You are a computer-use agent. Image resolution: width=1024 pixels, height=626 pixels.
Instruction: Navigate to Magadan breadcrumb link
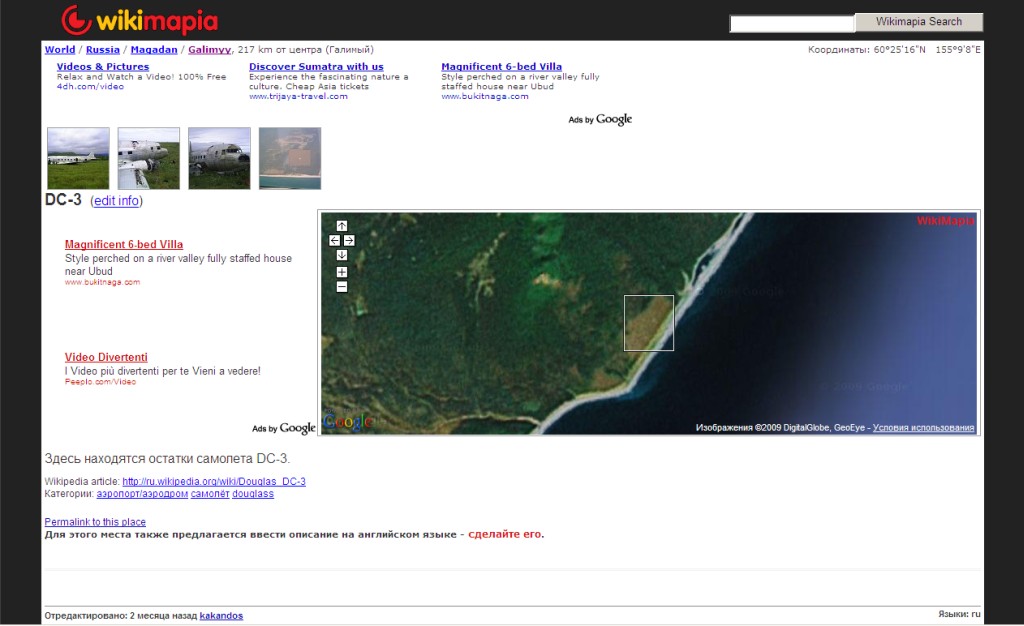(153, 49)
